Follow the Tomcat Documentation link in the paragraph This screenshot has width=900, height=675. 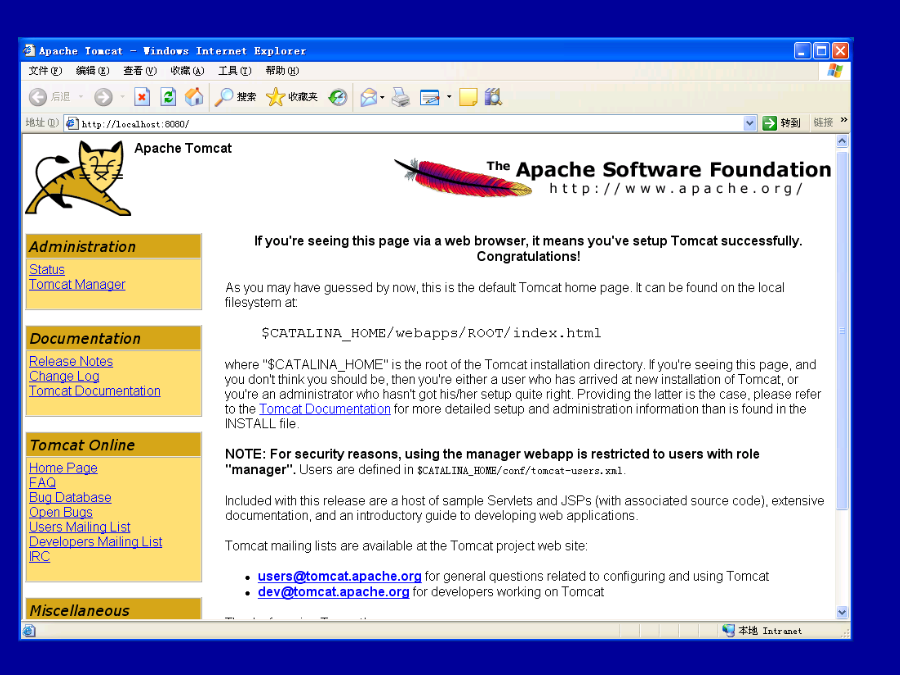pos(325,409)
